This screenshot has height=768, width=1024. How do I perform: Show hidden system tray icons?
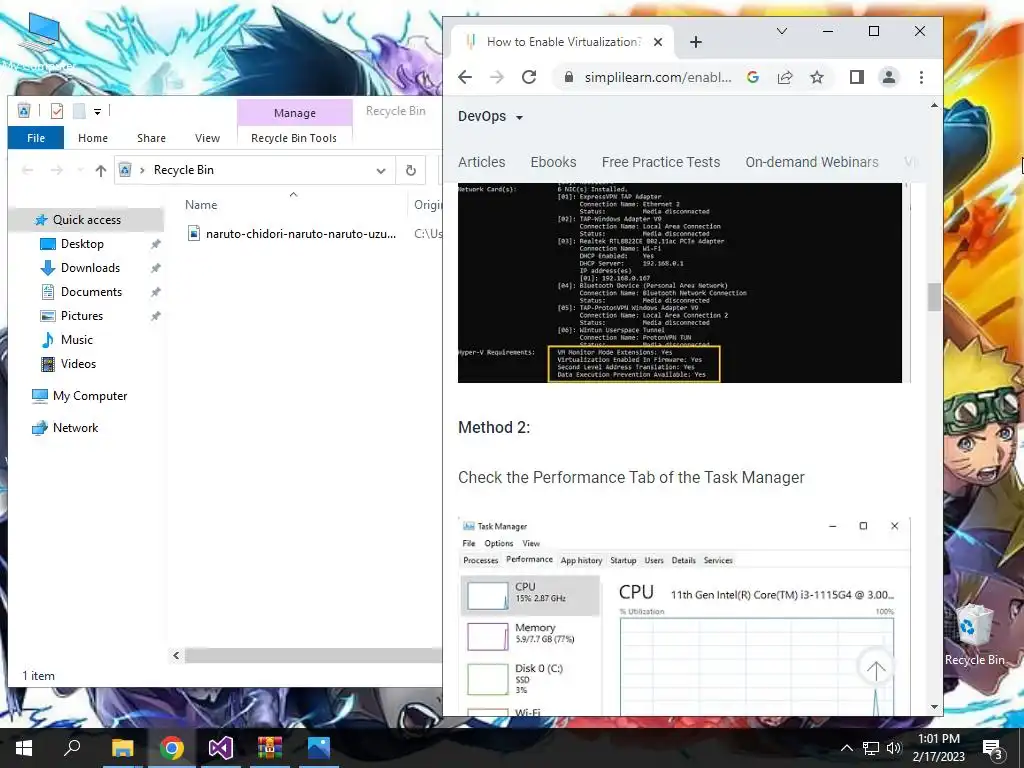[x=846, y=748]
